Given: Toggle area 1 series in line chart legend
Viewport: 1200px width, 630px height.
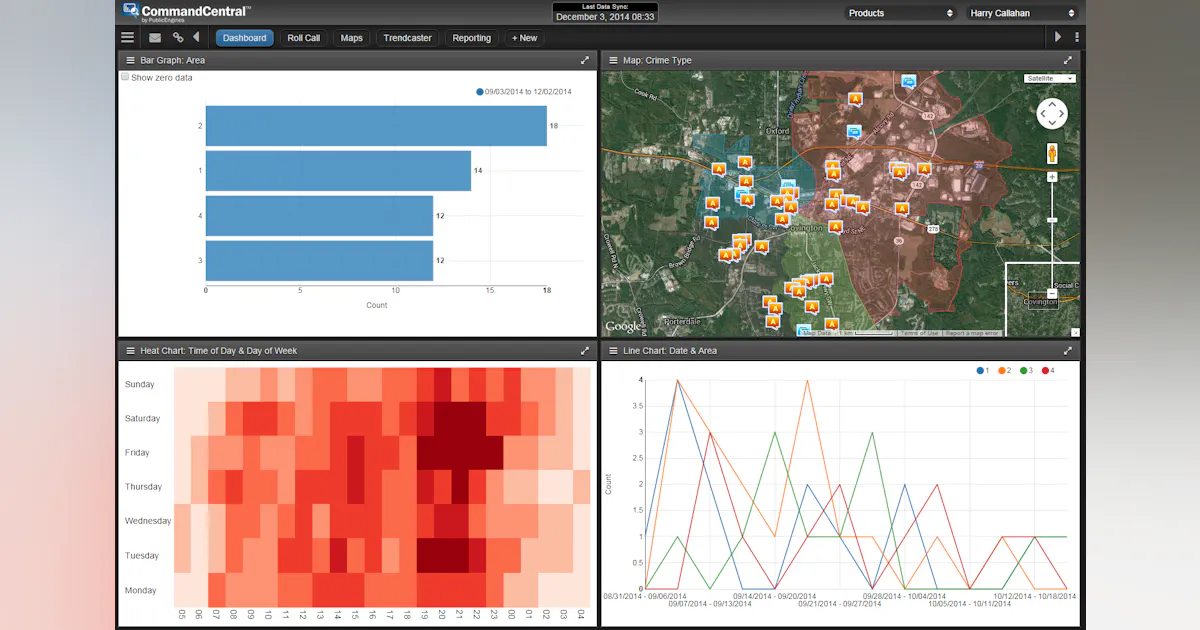Looking at the screenshot, I should point(982,370).
